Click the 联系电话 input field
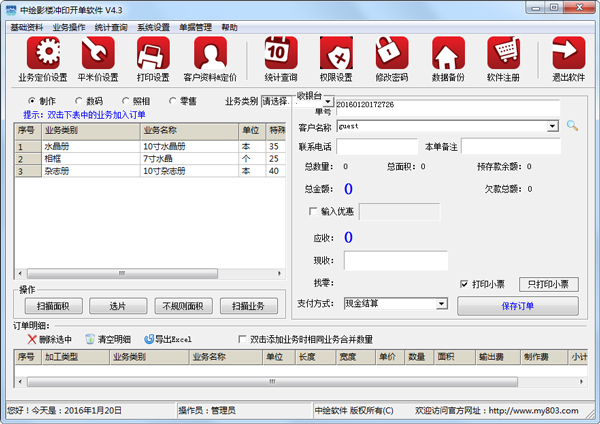Screen dimensions: 600x424 click(377, 147)
